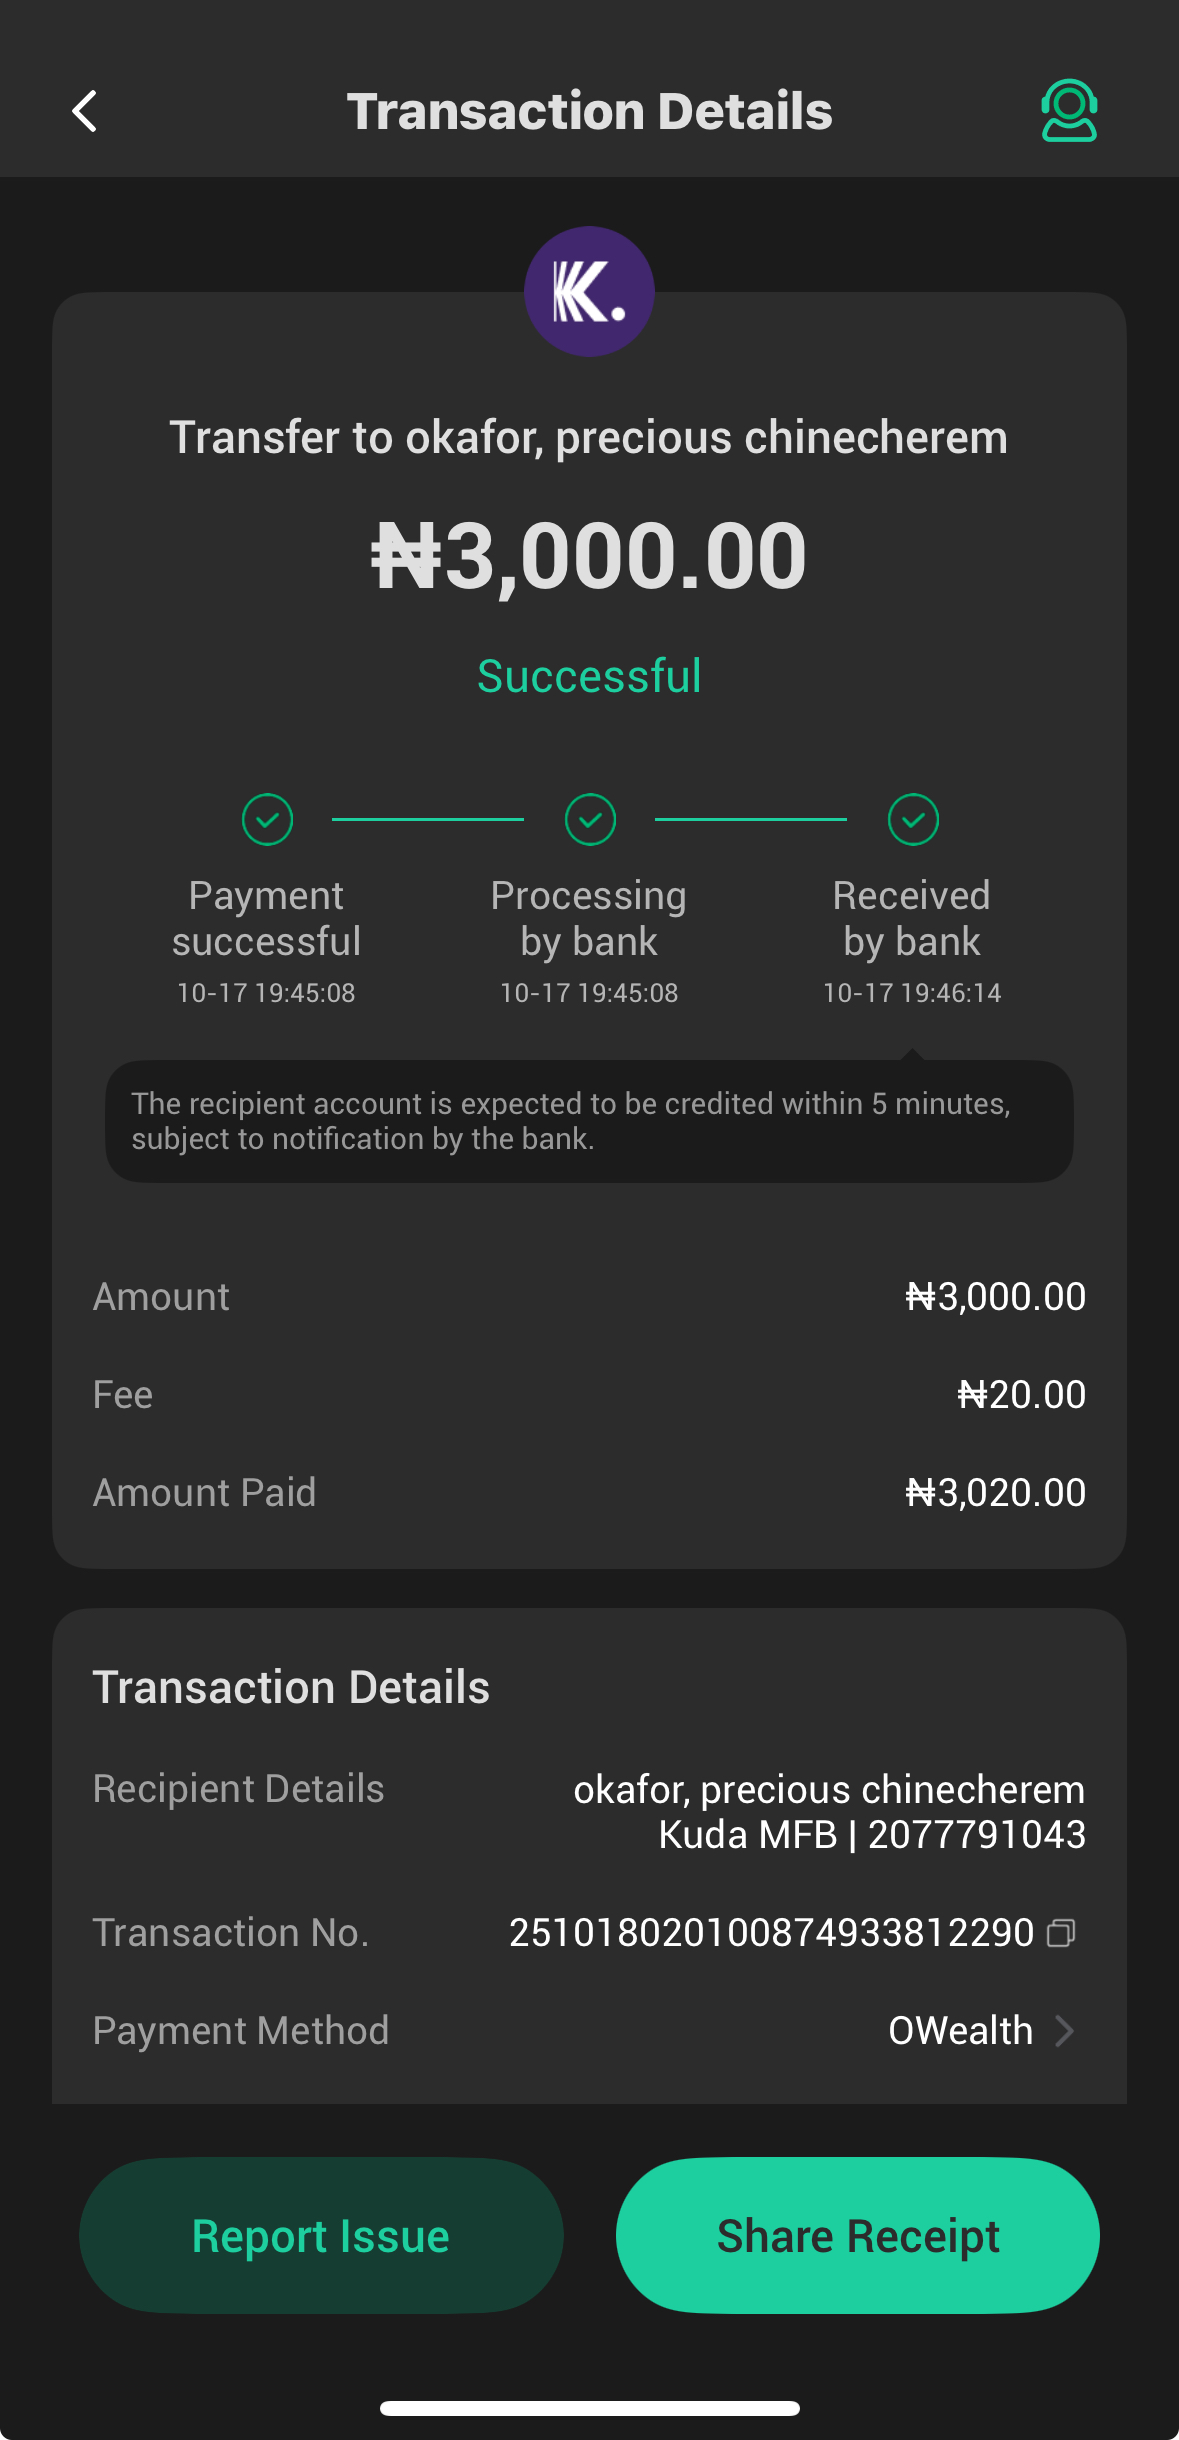The height and width of the screenshot is (2440, 1179).
Task: Tap the home indicator bar
Action: [589, 2408]
